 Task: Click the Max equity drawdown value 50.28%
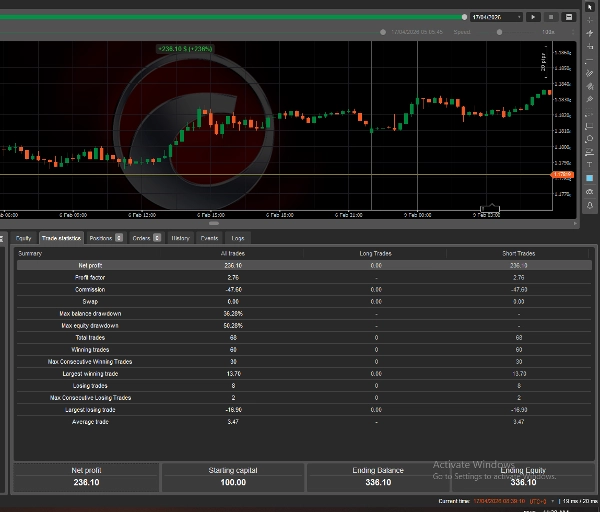233,326
